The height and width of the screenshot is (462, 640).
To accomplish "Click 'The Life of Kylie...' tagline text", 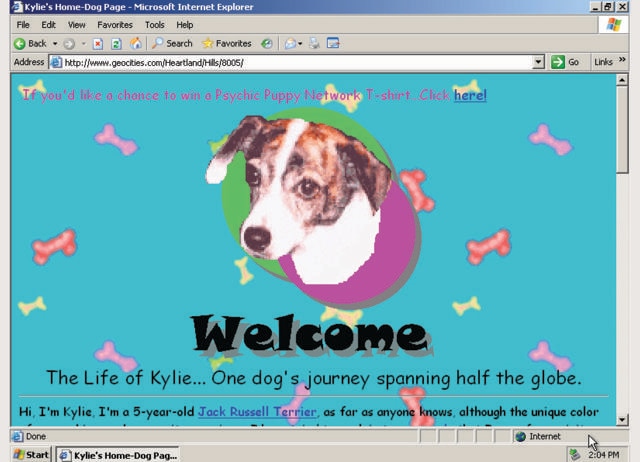I will 314,378.
